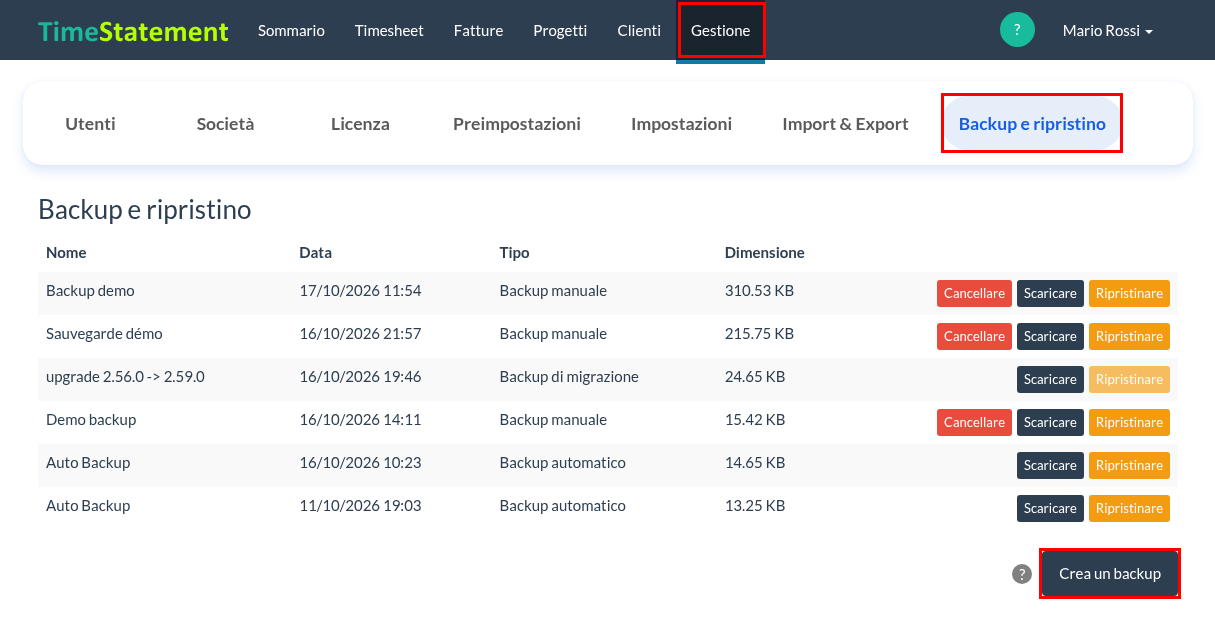Restore the Backup demo with Ripristinare

[1129, 294]
